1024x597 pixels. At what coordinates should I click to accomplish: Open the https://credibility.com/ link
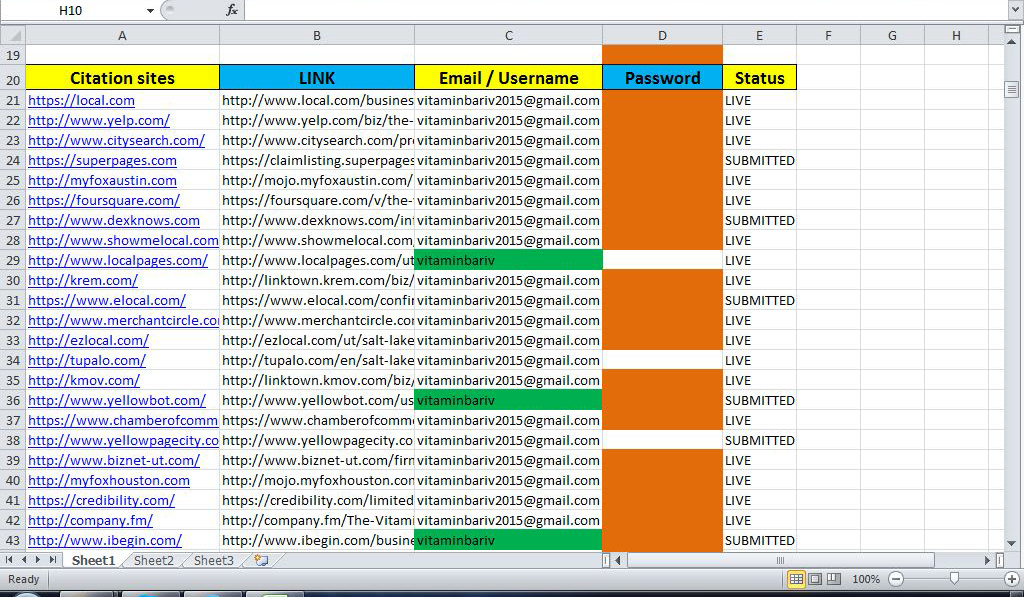click(x=101, y=500)
